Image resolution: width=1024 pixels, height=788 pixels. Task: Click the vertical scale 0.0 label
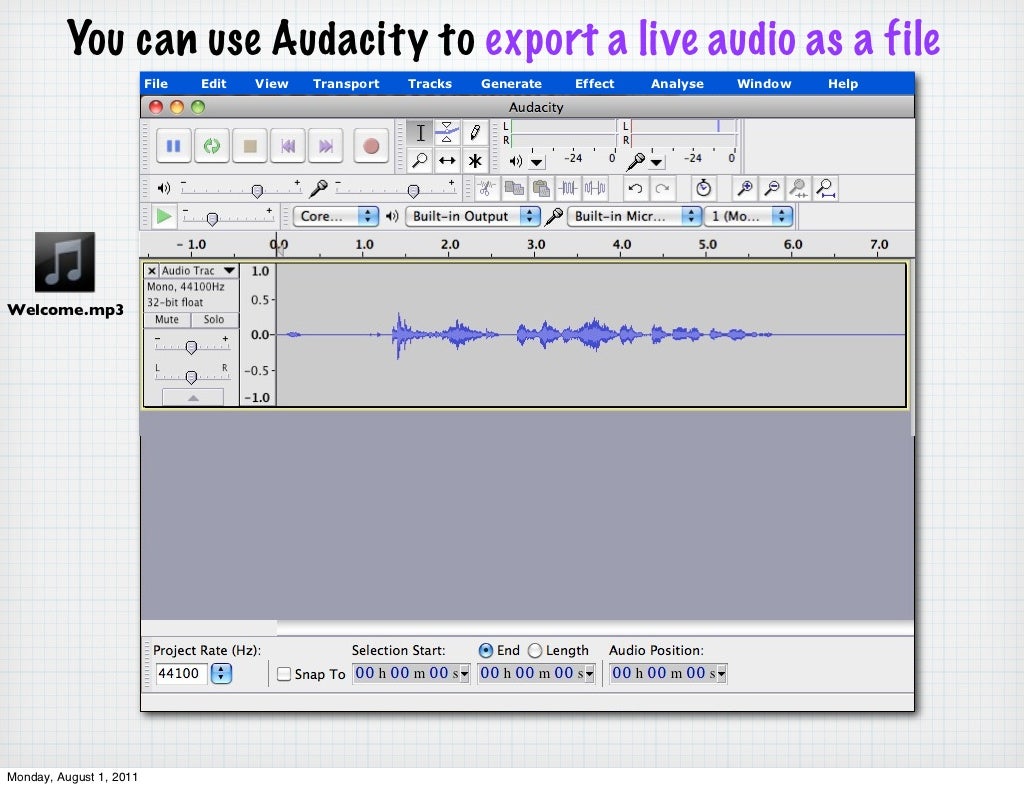[x=260, y=335]
